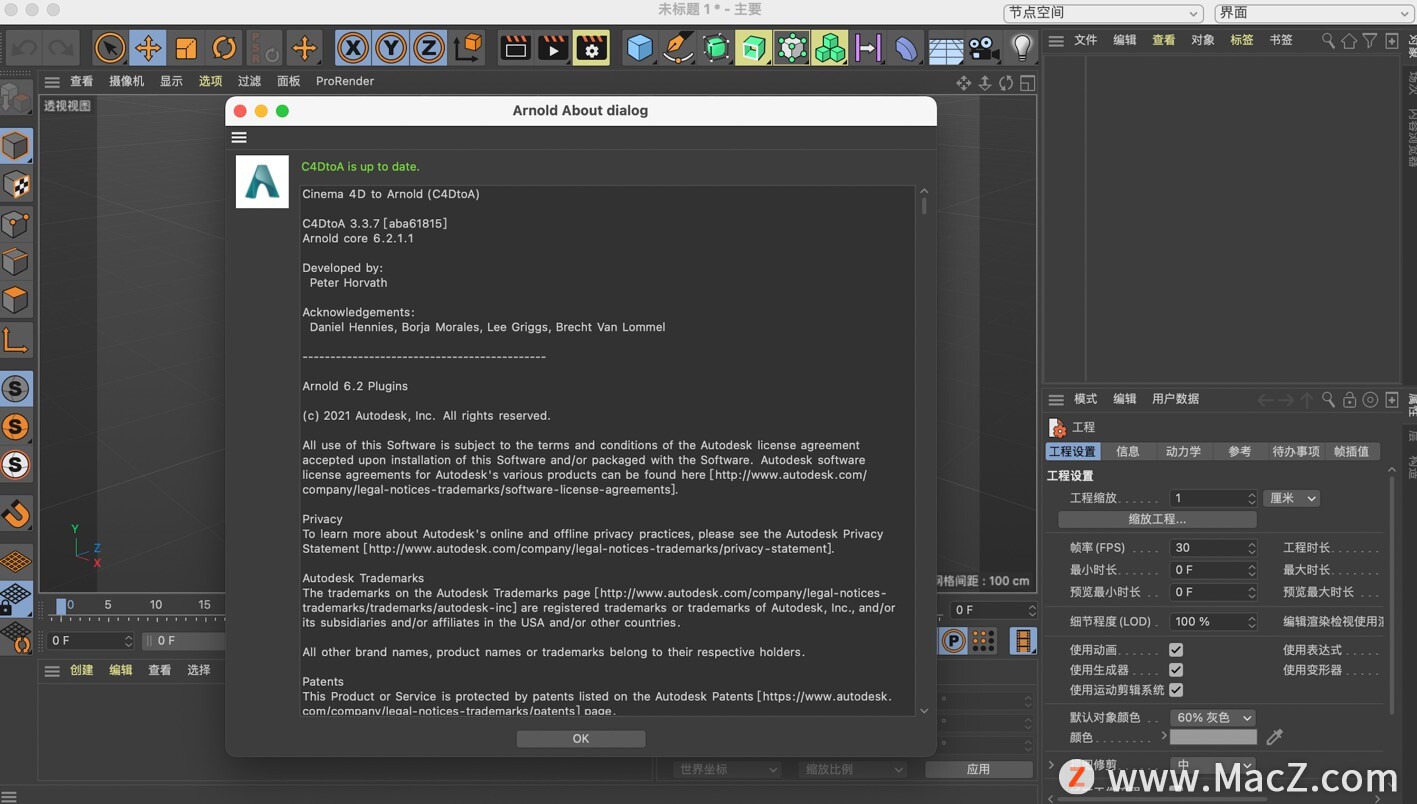Switch to Texture mode in left palette
The image size is (1417, 804).
click(16, 185)
